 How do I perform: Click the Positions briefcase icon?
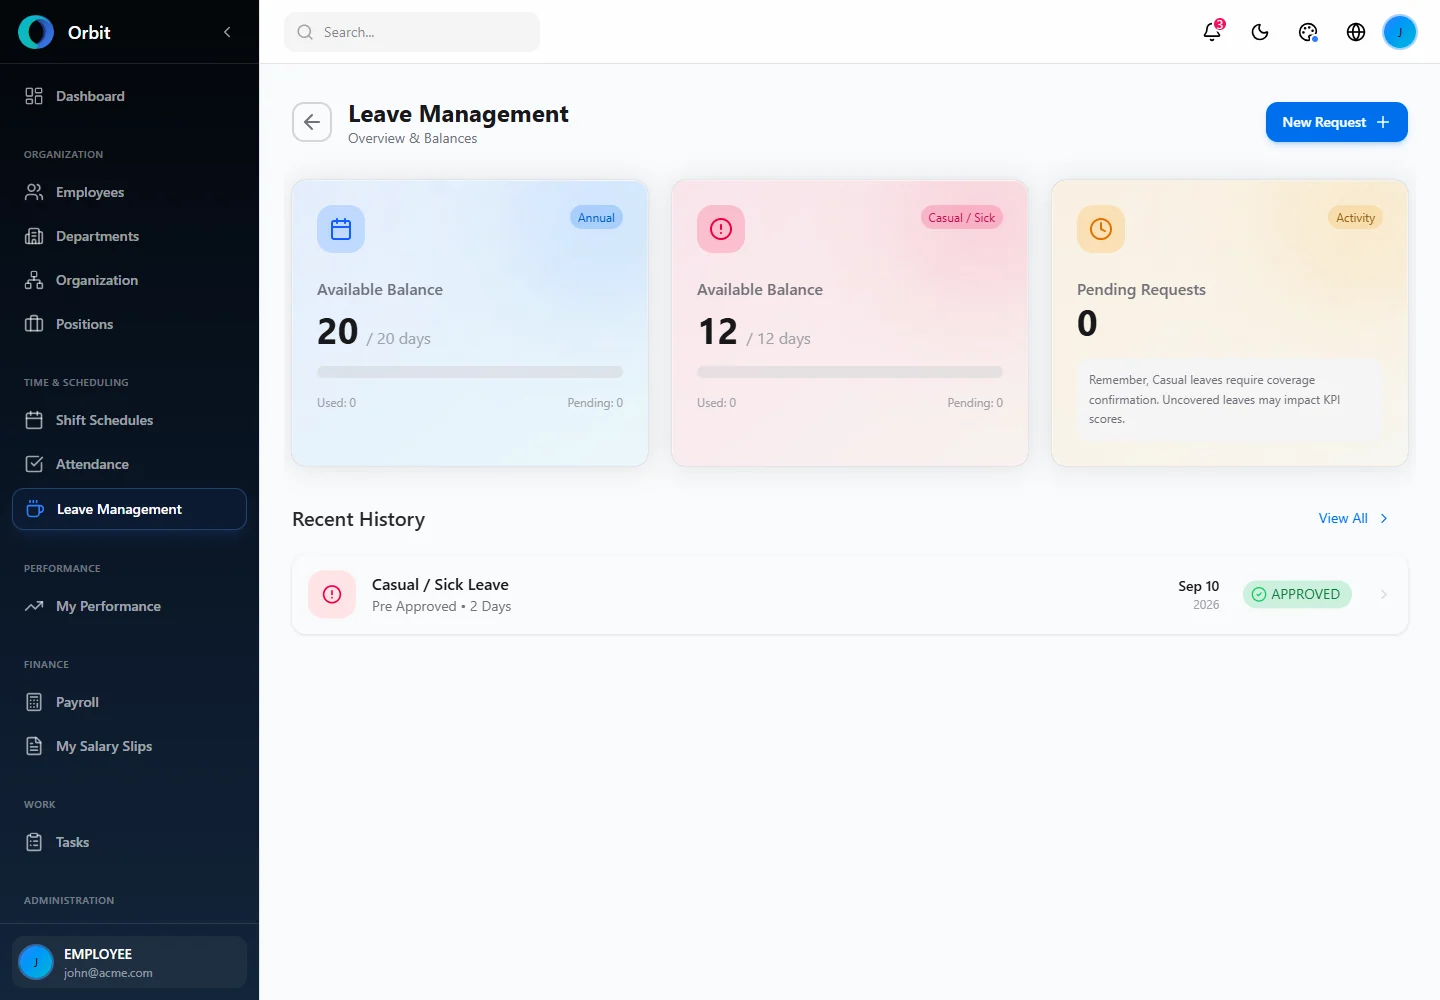pos(34,324)
